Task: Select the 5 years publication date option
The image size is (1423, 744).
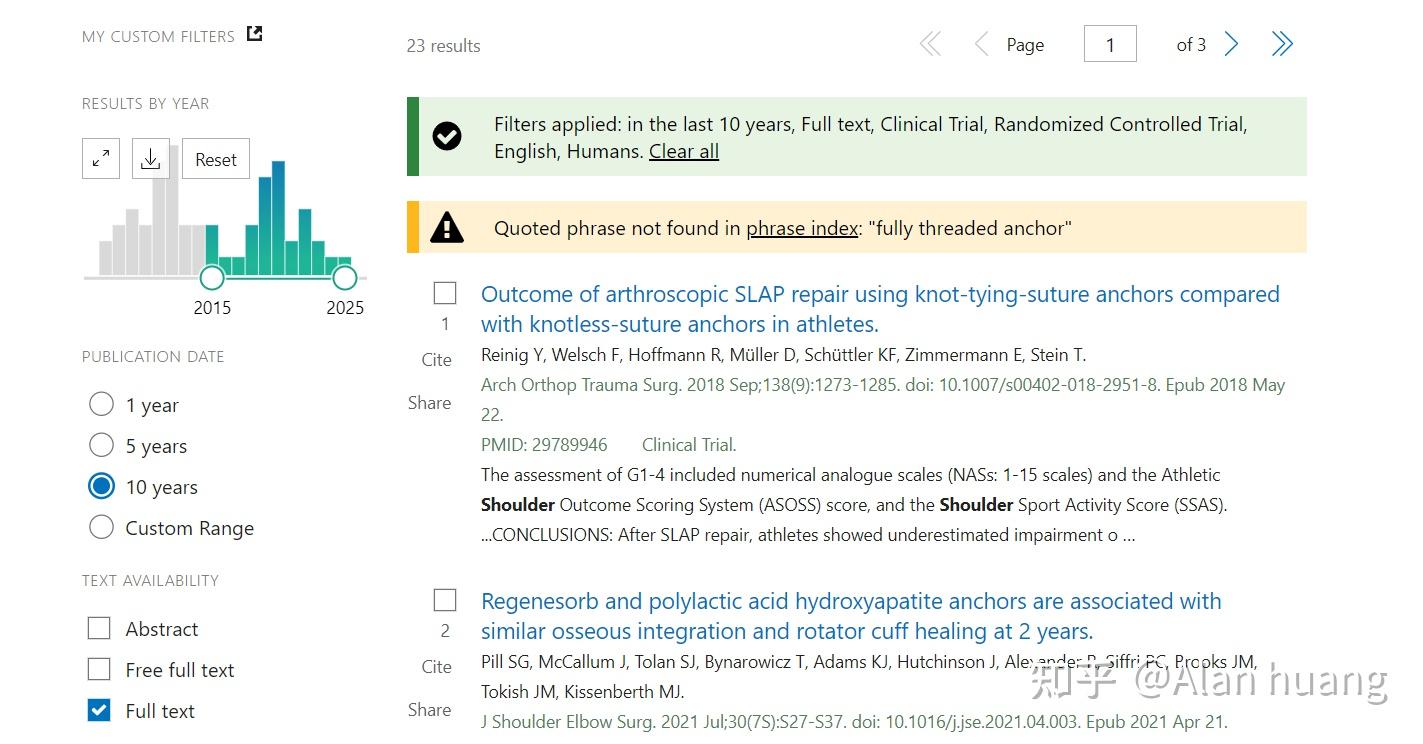Action: coord(102,445)
